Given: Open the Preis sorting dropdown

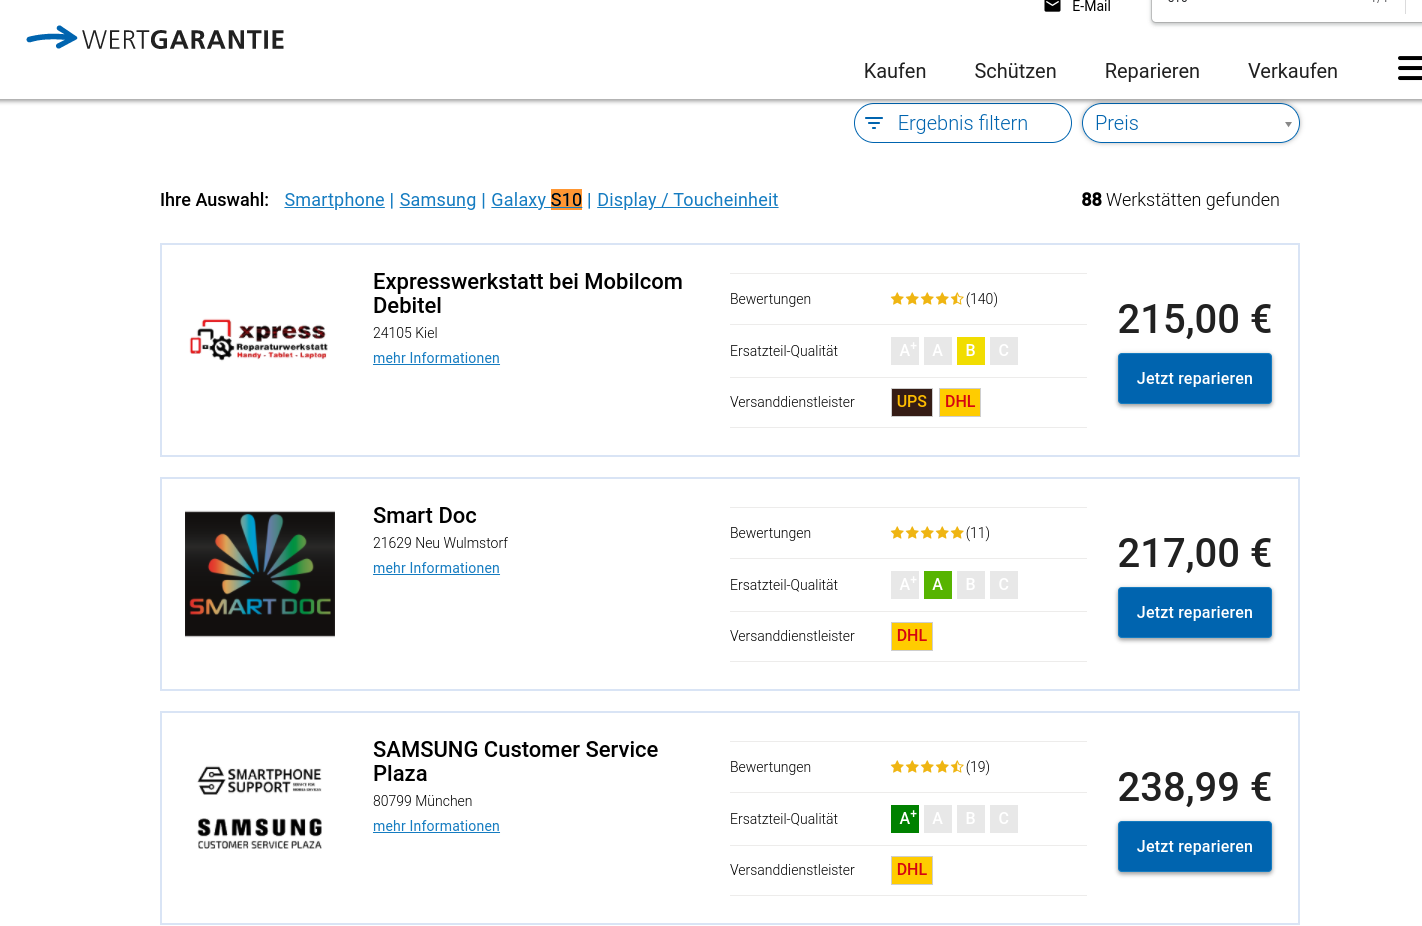Looking at the screenshot, I should click(x=1191, y=123).
